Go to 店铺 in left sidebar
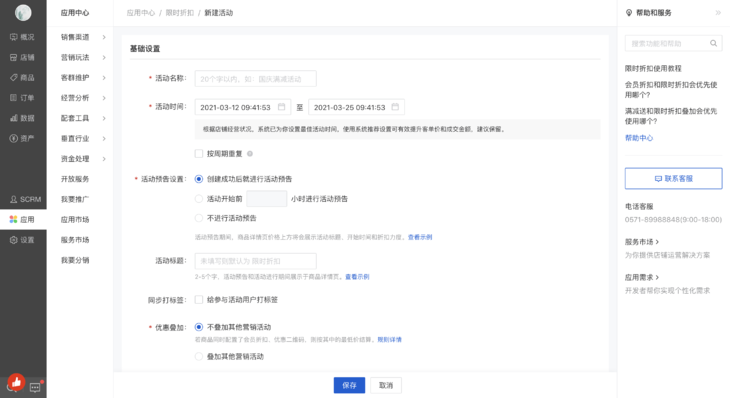The image size is (730, 398). point(23,57)
